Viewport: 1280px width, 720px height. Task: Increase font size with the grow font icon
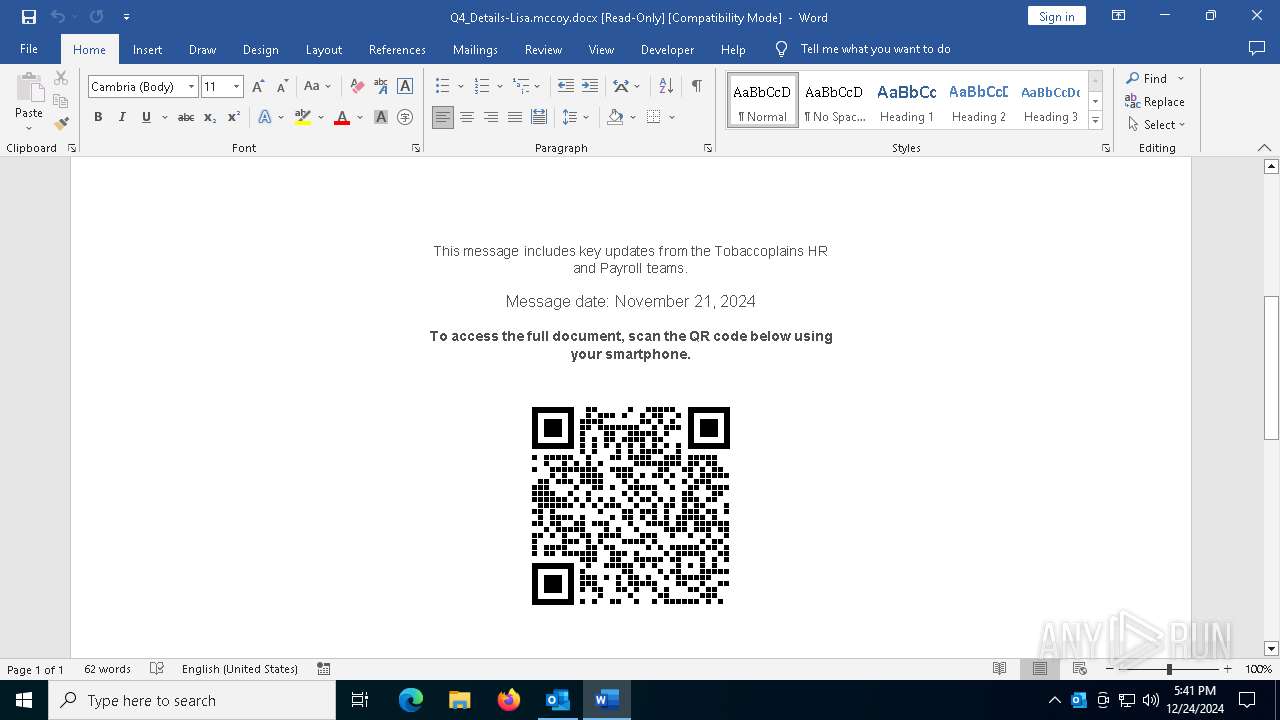tap(259, 87)
